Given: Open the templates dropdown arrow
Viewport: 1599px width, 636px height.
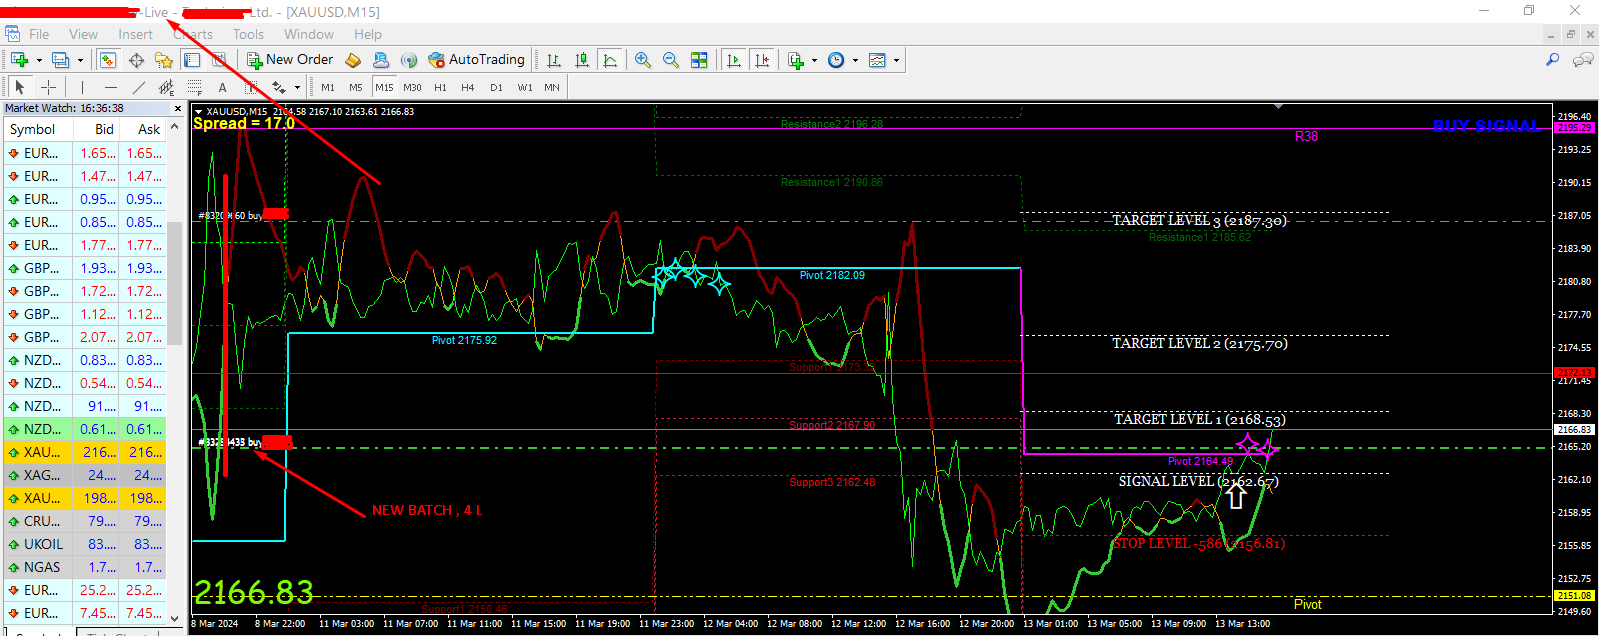Looking at the screenshot, I should (x=896, y=60).
